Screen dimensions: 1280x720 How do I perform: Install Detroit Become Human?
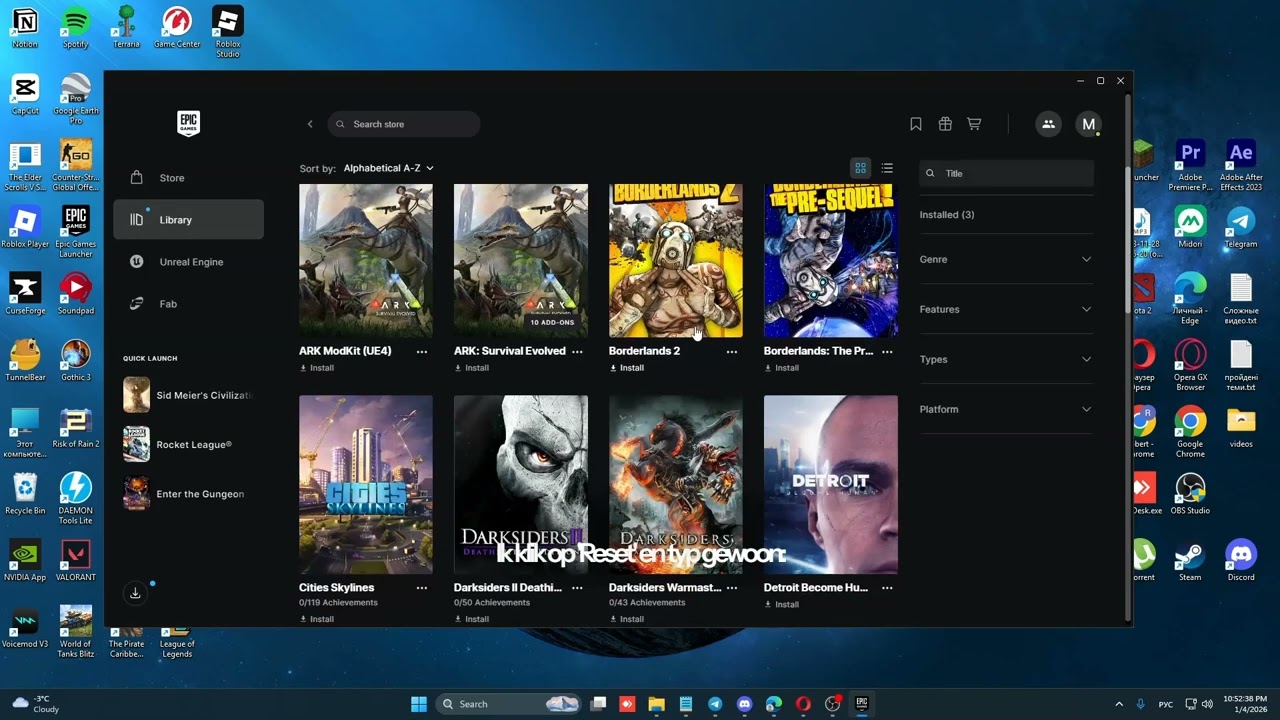point(782,604)
